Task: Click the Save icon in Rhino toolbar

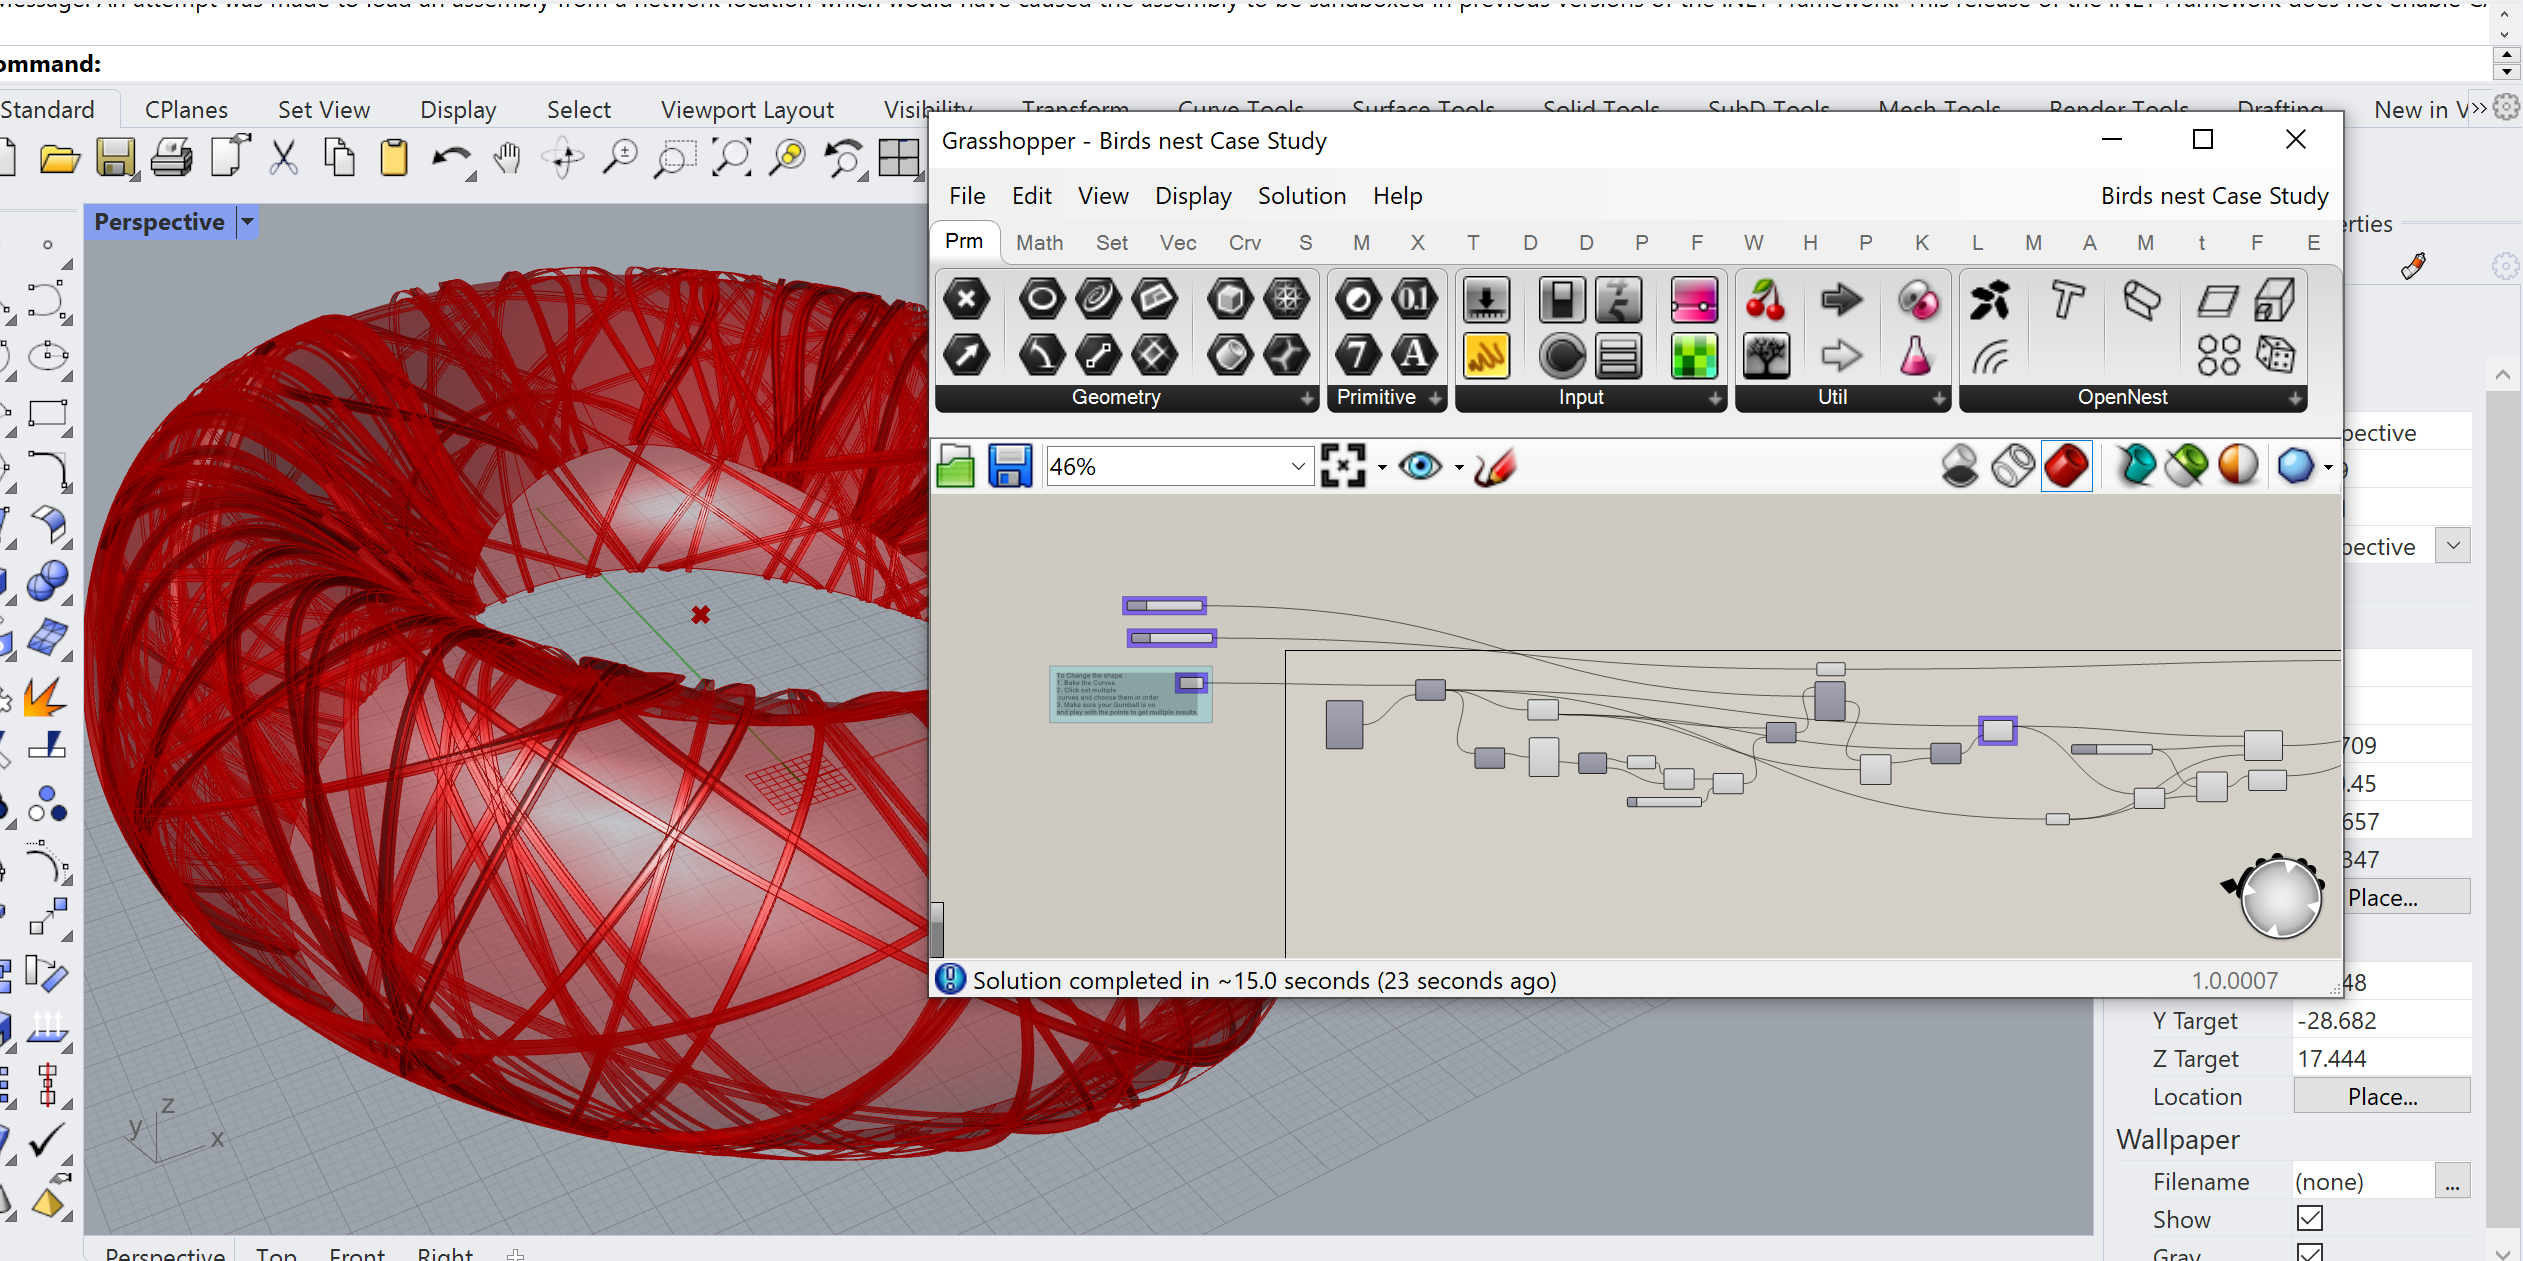Action: point(115,158)
